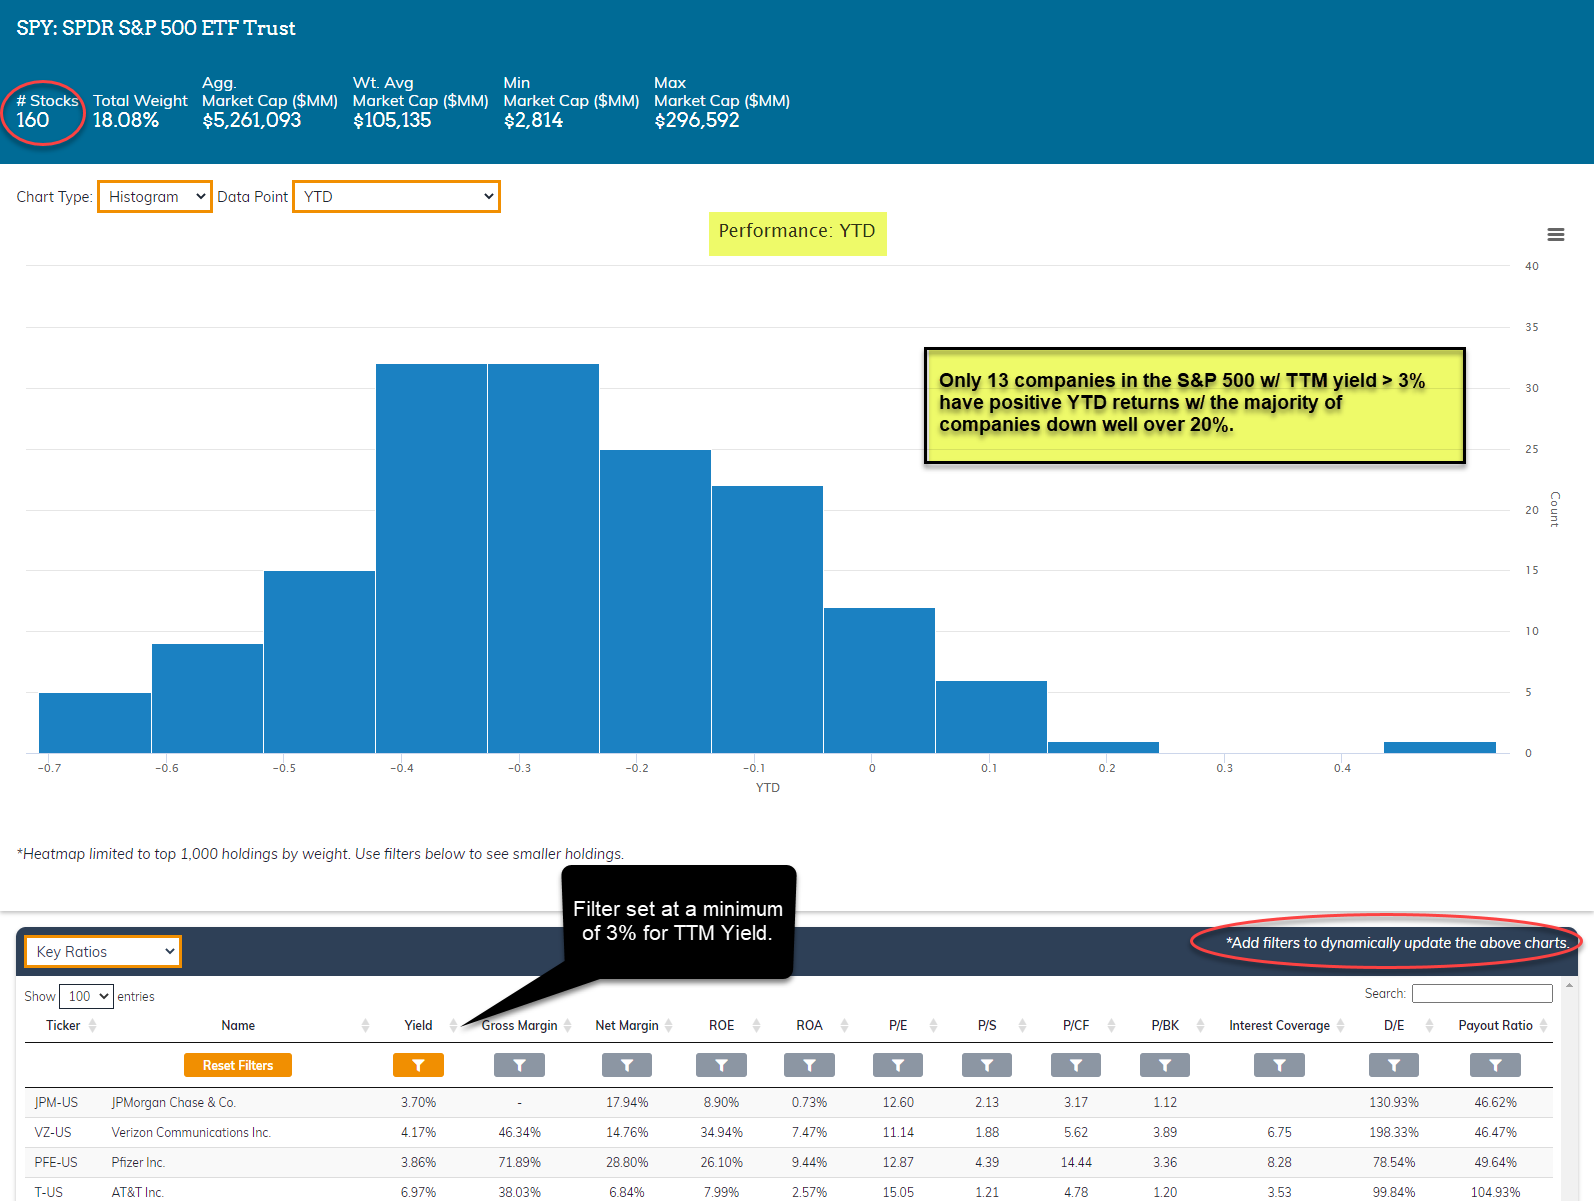Focus the table Search input field
The height and width of the screenshot is (1201, 1594).
[1482, 993]
